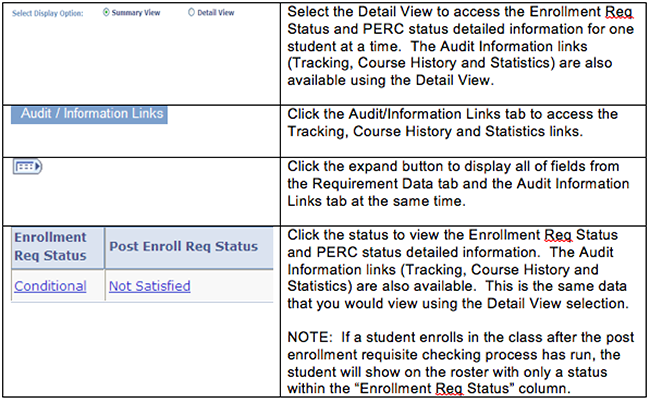The height and width of the screenshot is (403, 650).
Task: Select the Detail View radio button
Action: click(191, 12)
